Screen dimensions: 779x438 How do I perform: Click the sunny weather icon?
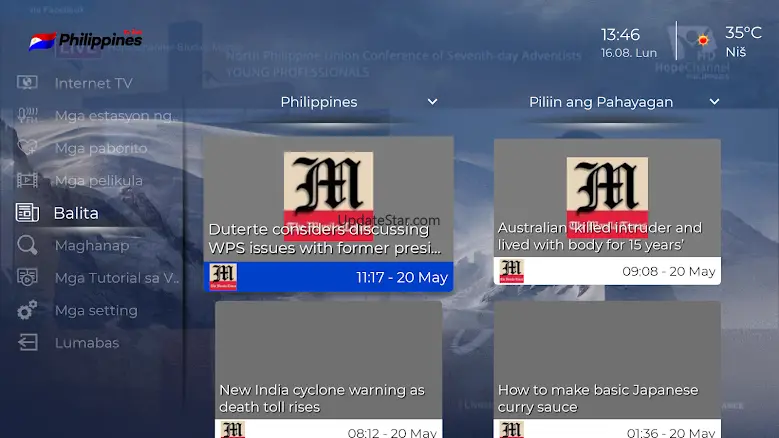tap(702, 40)
